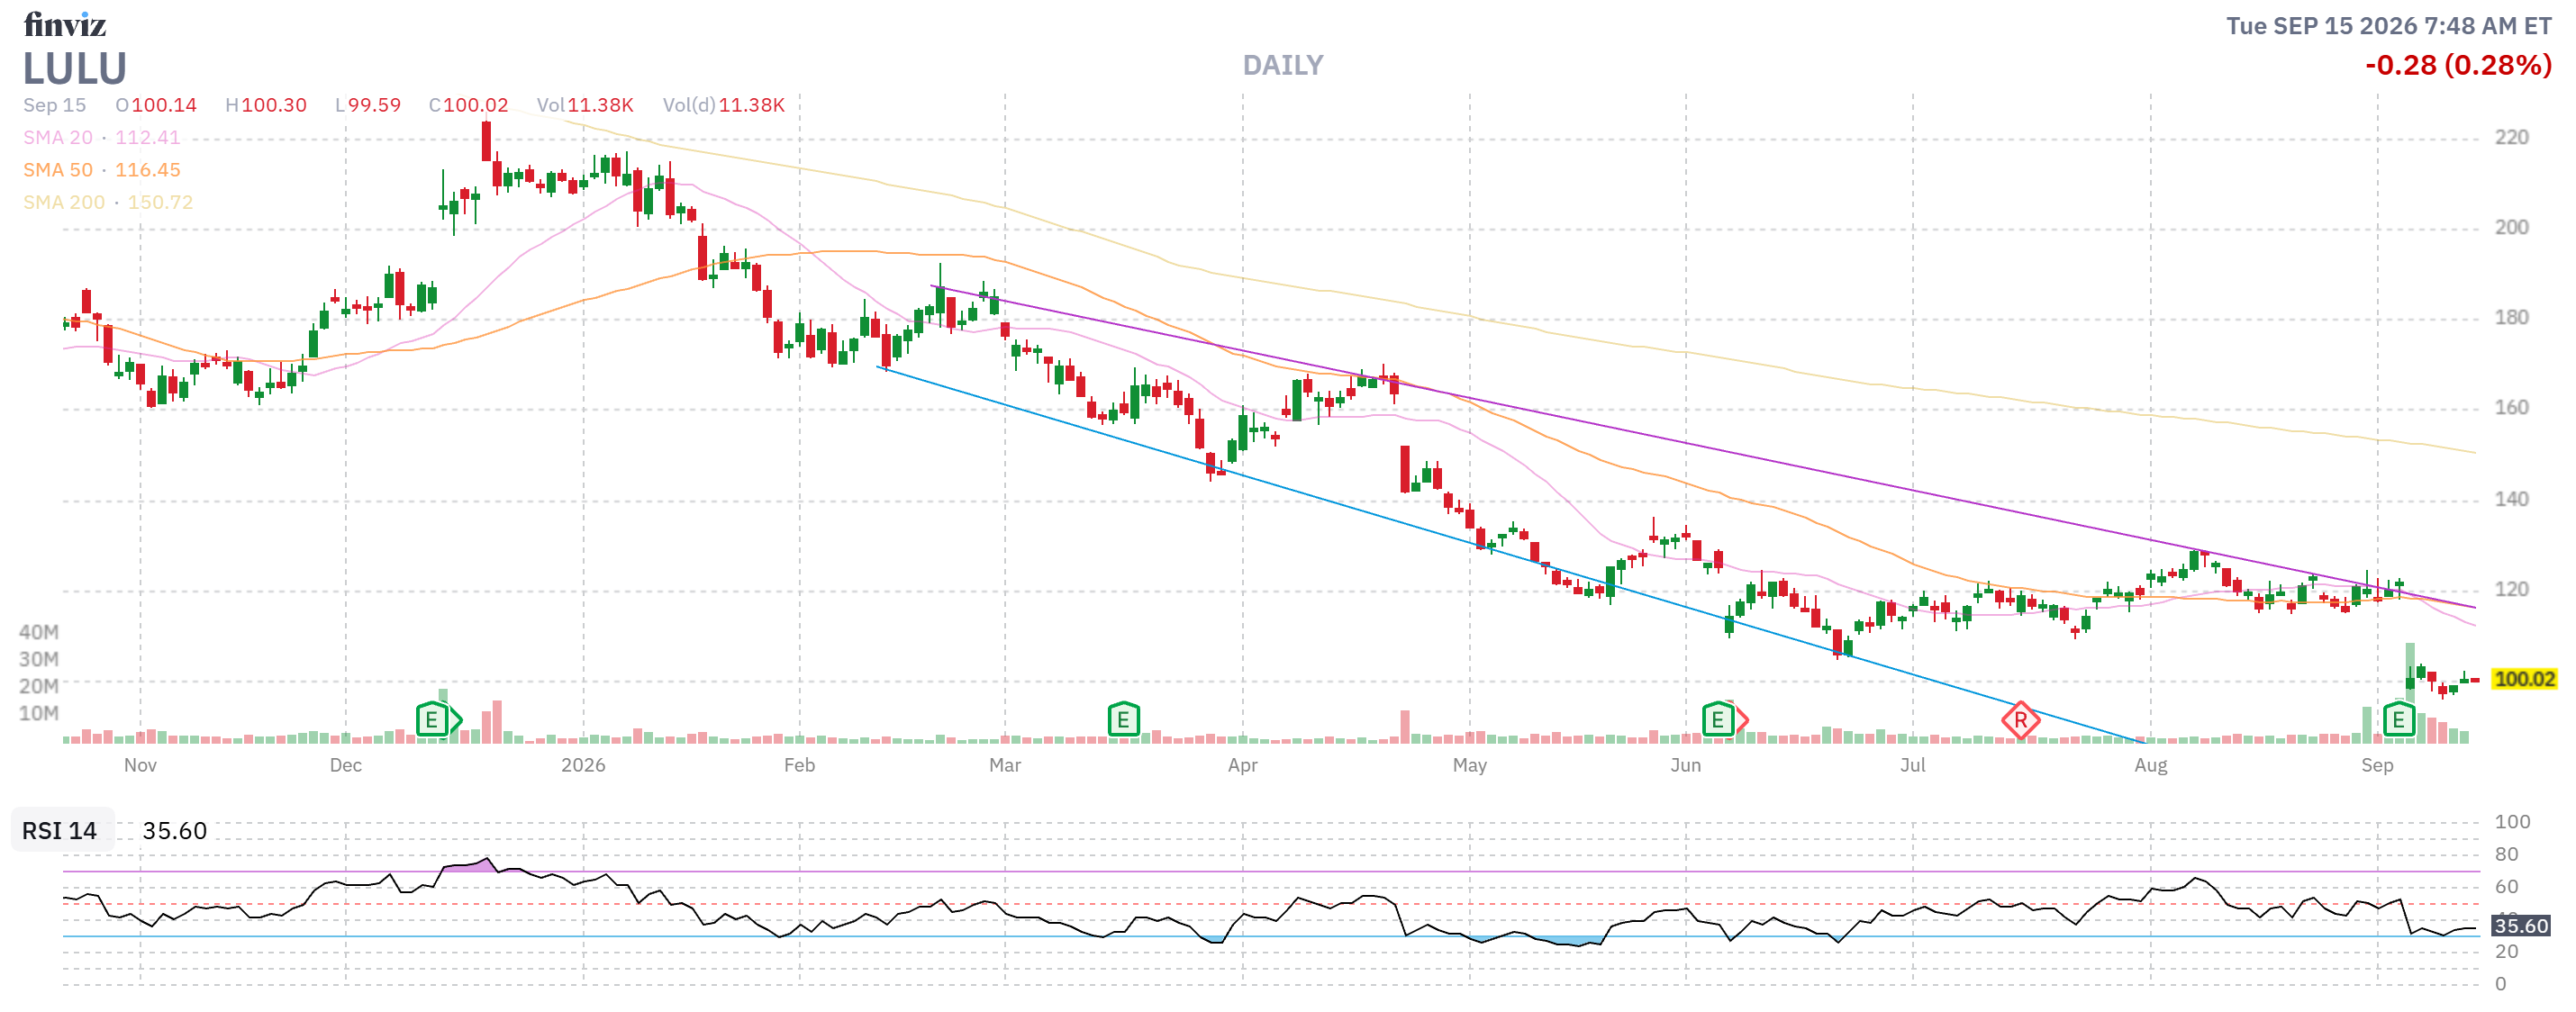The image size is (2576, 1012).
Task: Click the Tue SEP 15 2026 timestamp
Action: pyautogui.click(x=2388, y=26)
